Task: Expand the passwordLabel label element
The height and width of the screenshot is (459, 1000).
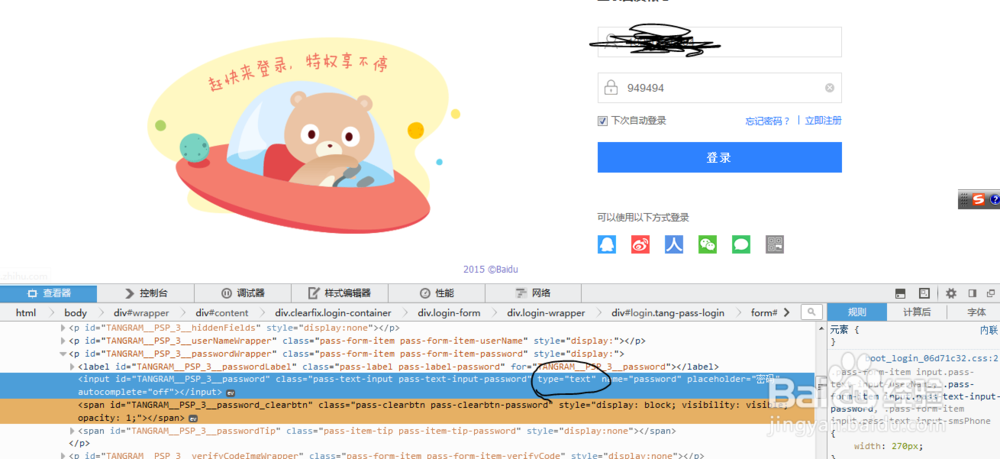Action: (x=72, y=367)
